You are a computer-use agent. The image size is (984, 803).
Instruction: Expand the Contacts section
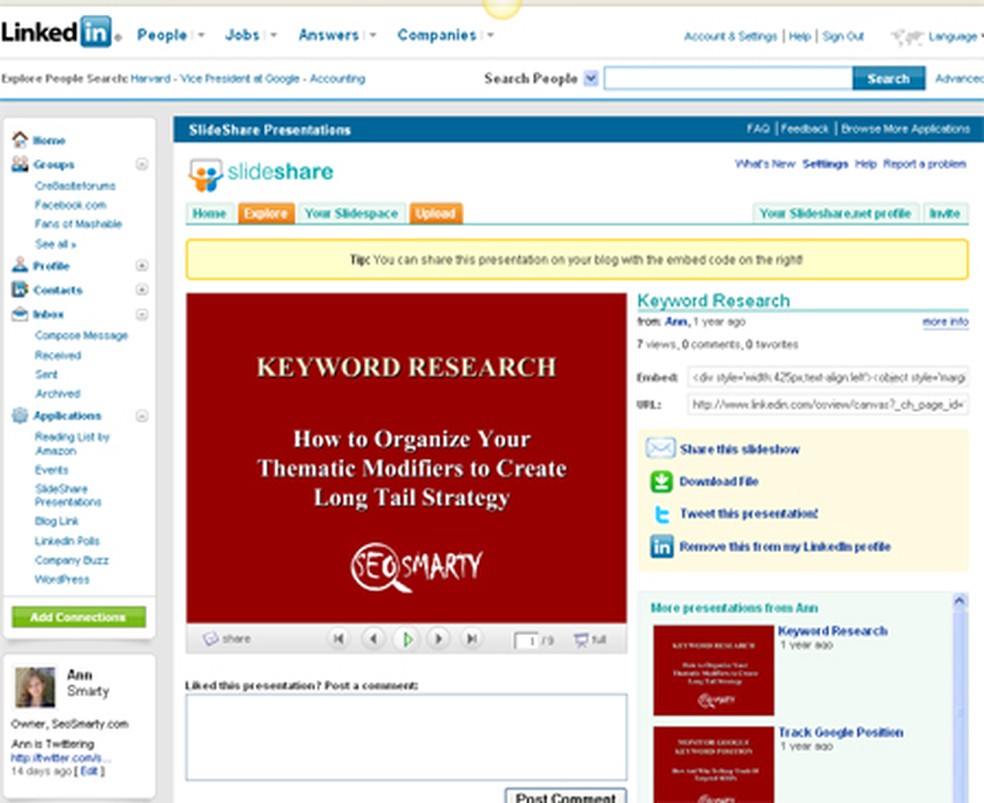pyautogui.click(x=142, y=289)
